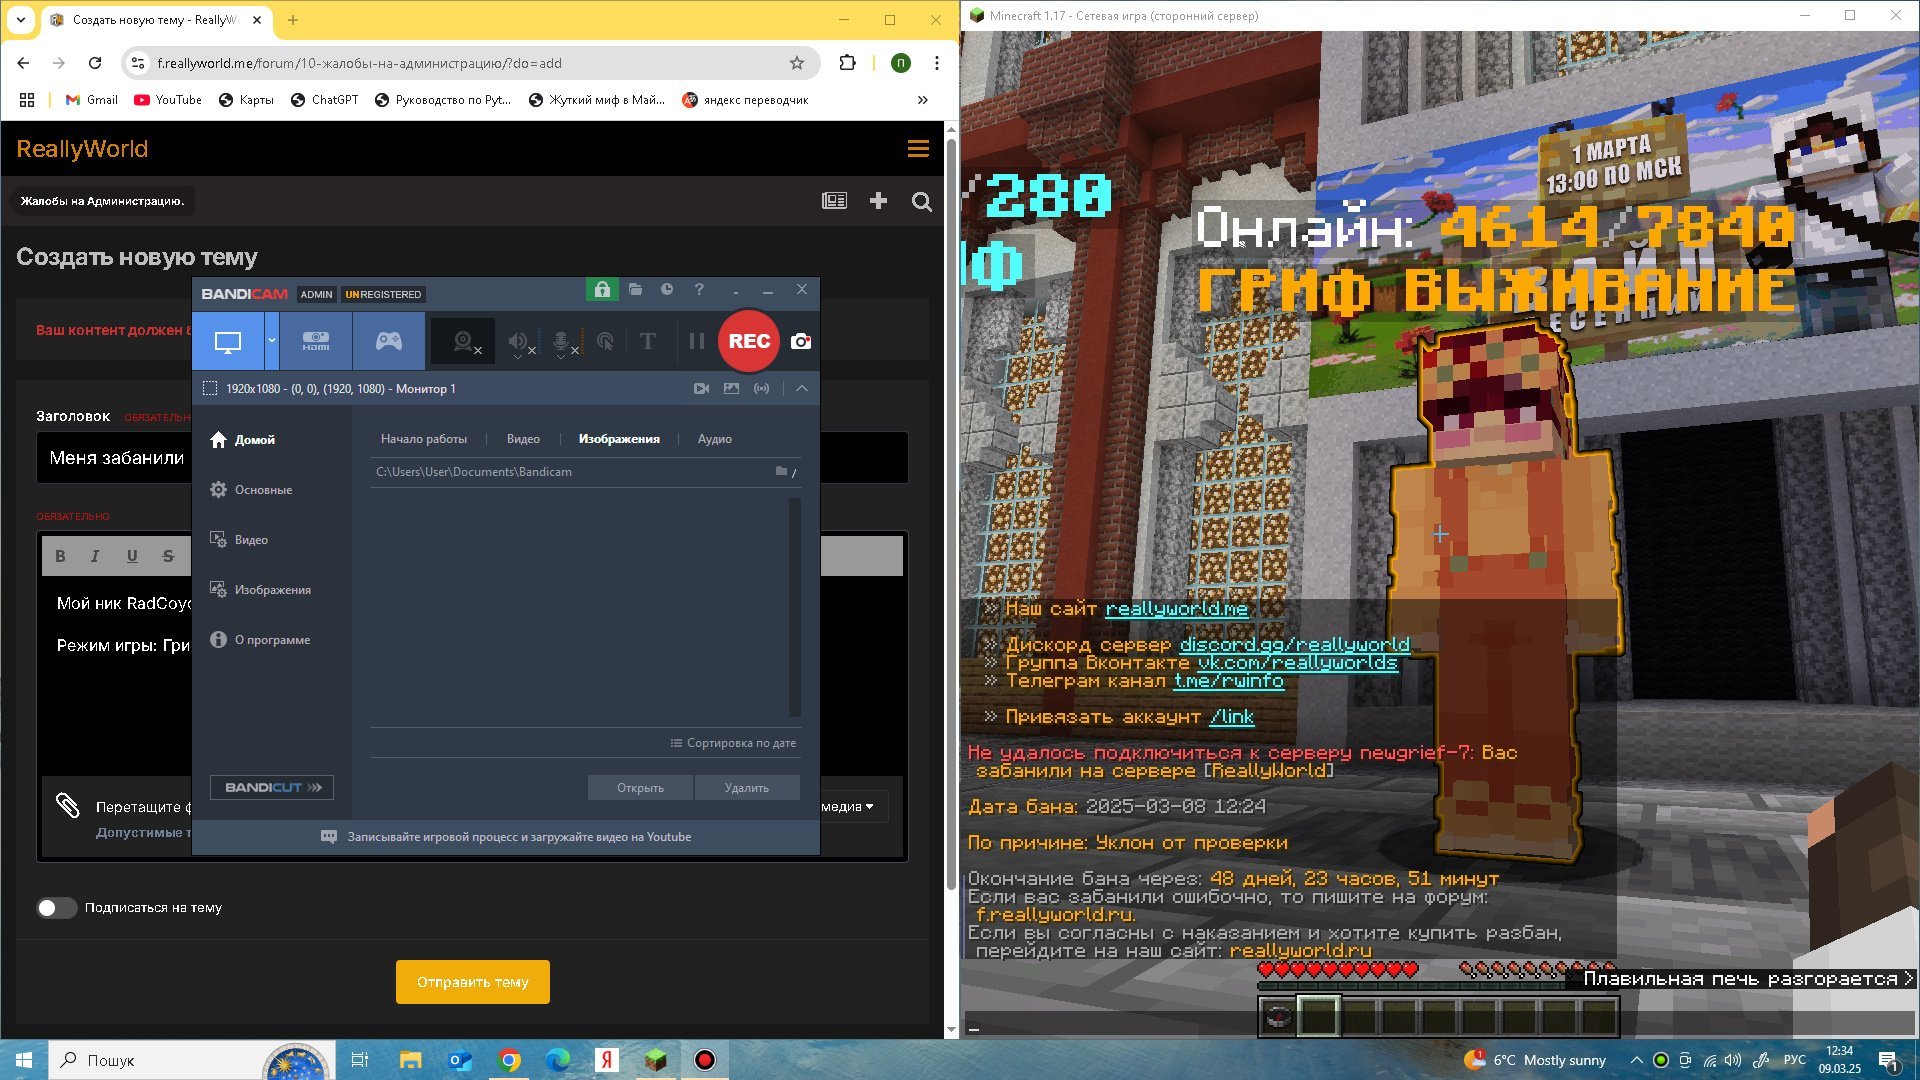The image size is (1920, 1080).
Task: Open the forum hamburger menu
Action: [x=918, y=149]
